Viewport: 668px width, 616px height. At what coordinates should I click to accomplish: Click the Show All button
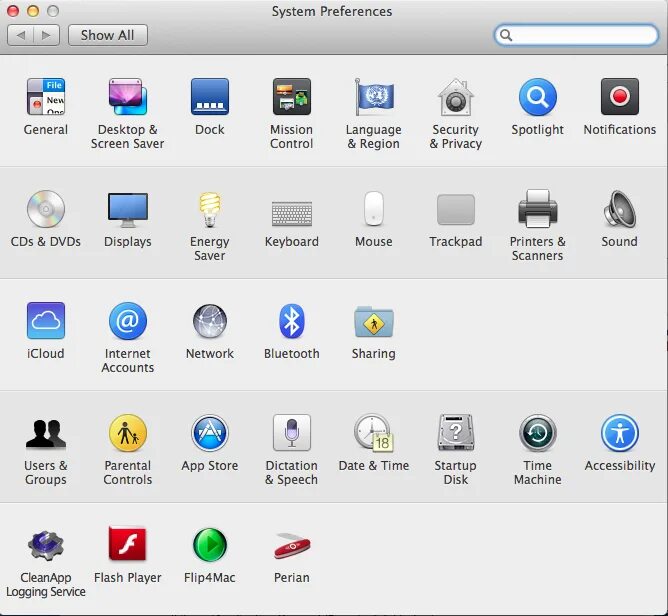click(108, 35)
